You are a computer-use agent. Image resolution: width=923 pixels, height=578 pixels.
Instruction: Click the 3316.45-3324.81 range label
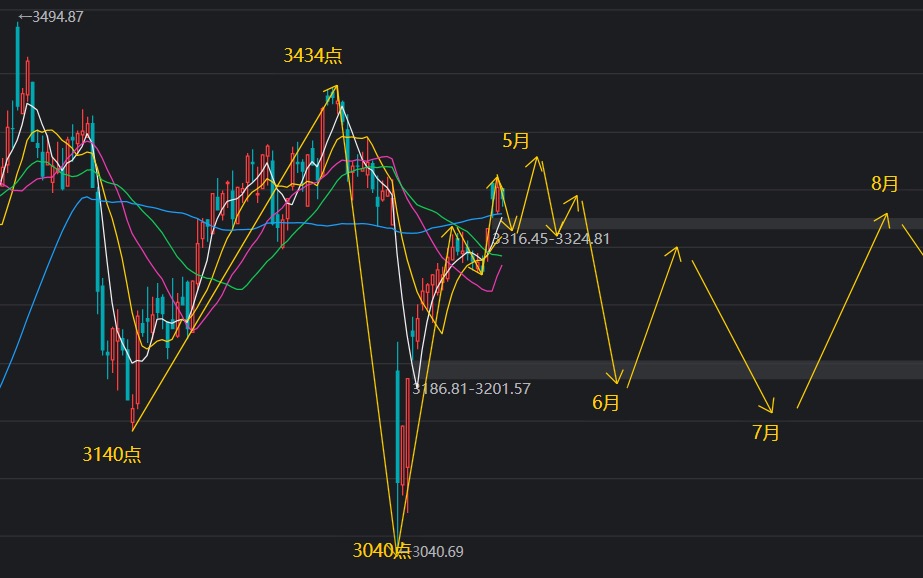(551, 239)
